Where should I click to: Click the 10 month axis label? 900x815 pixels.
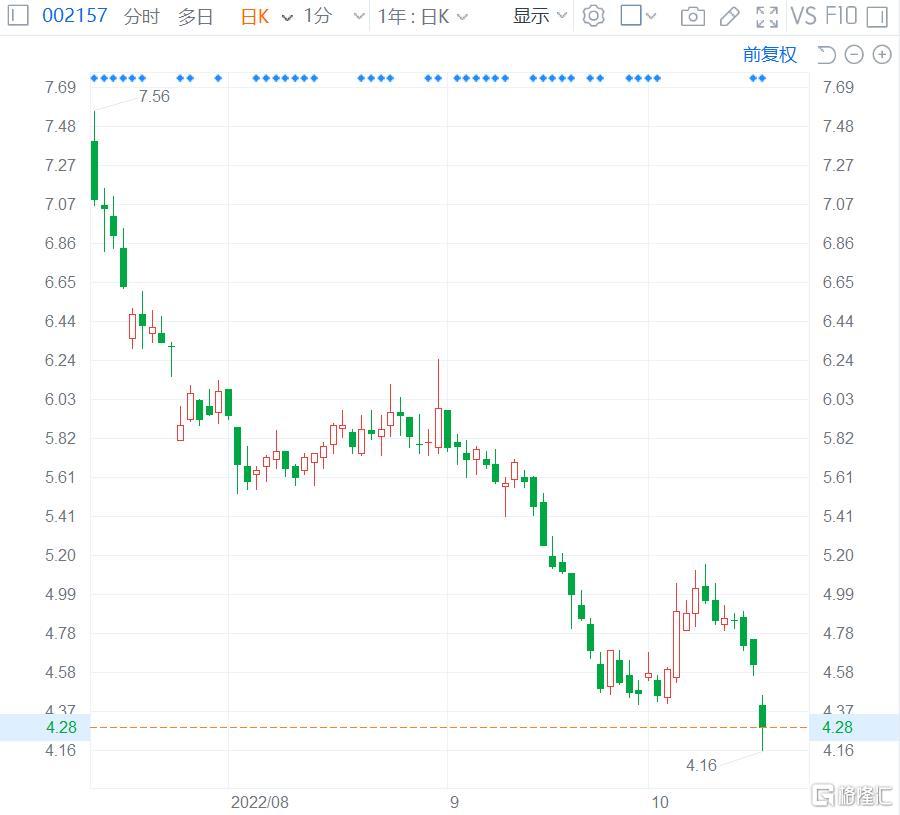coord(660,802)
